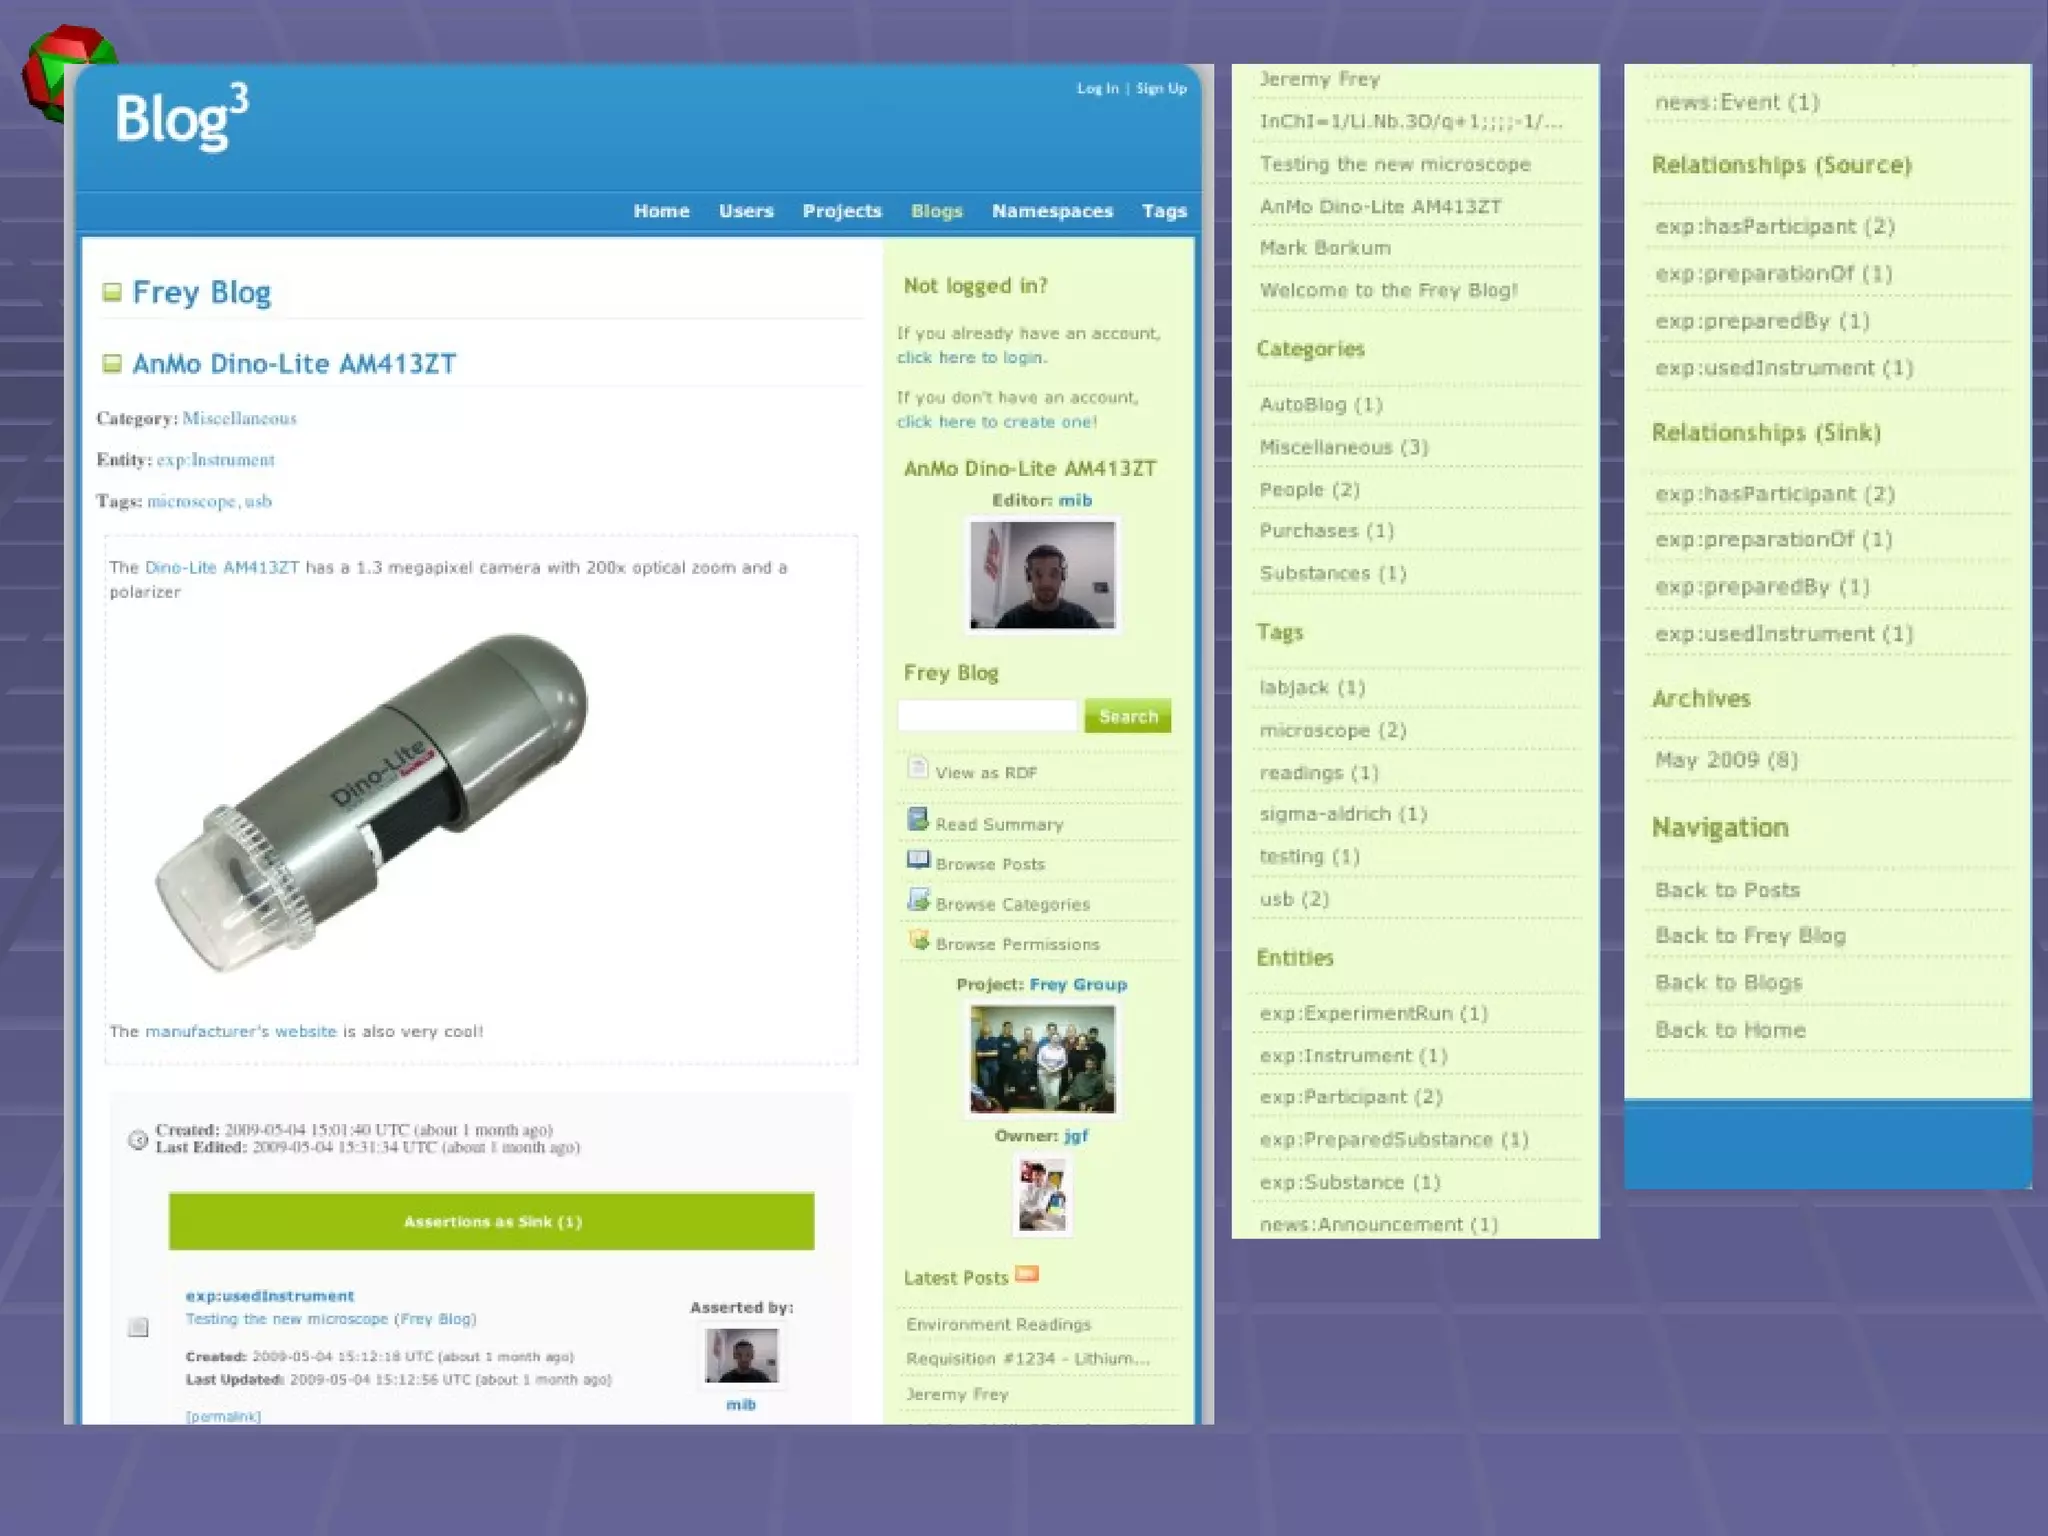The height and width of the screenshot is (1536, 2048).
Task: Click the Browse Permissions icon
Action: point(917,940)
